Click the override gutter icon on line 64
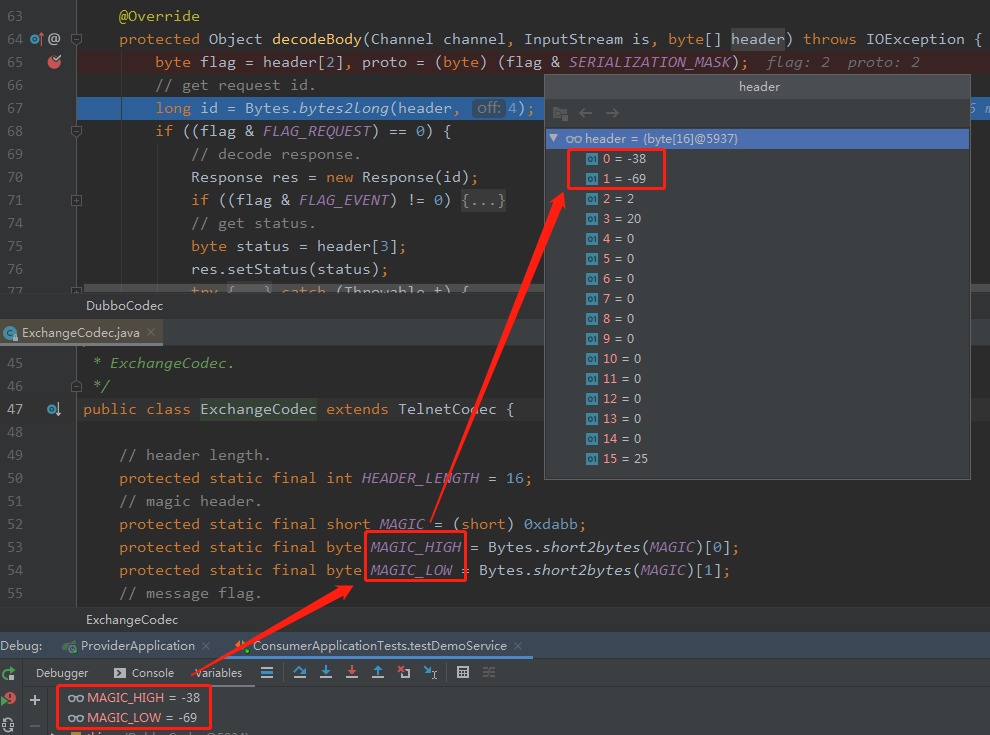 click(36, 39)
